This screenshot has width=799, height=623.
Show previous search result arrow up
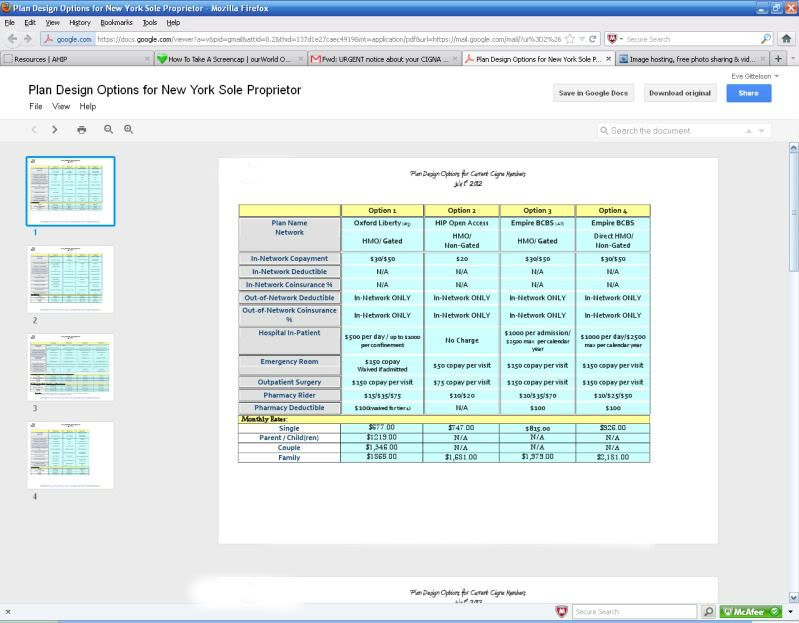click(x=749, y=131)
